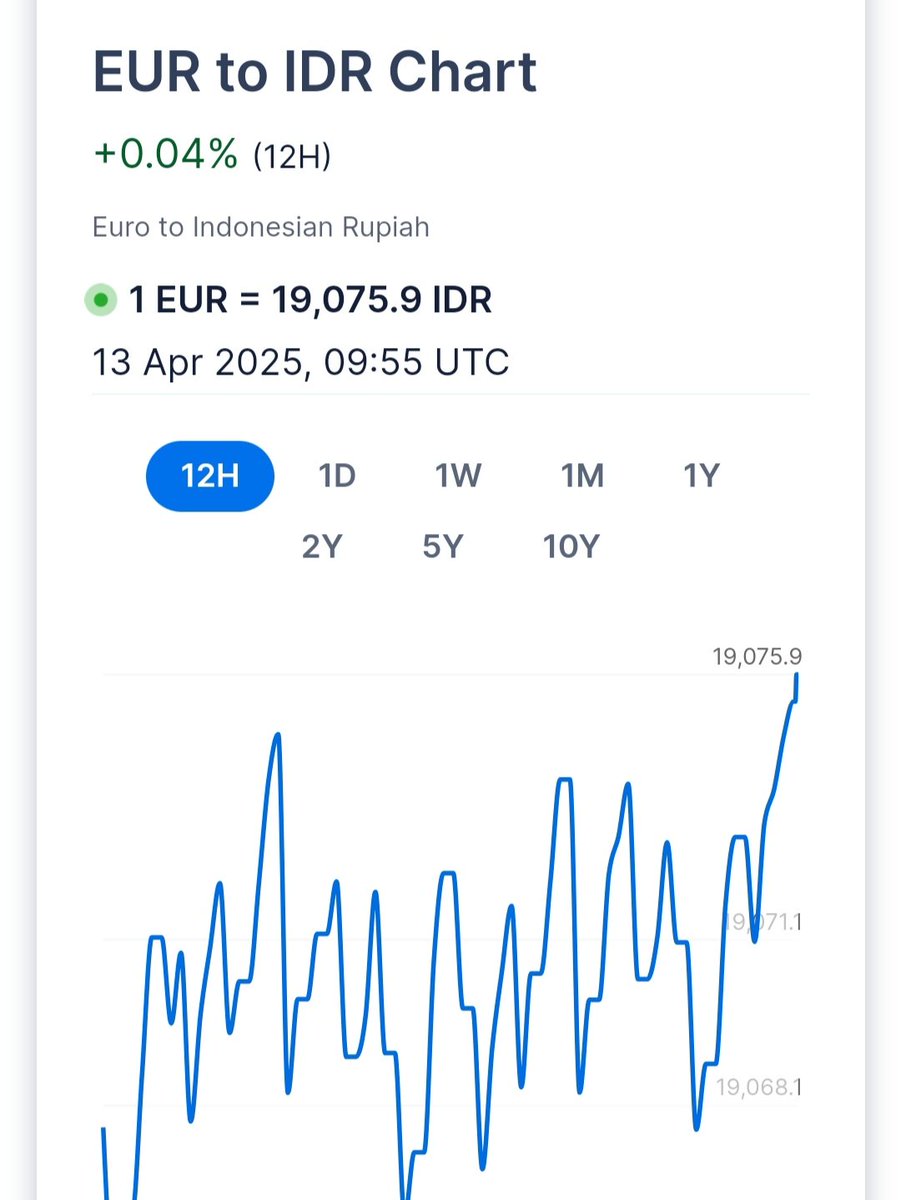Screen dimensions: 901x1200
Task: Click the tallest early peak on chart line
Action: [277, 736]
